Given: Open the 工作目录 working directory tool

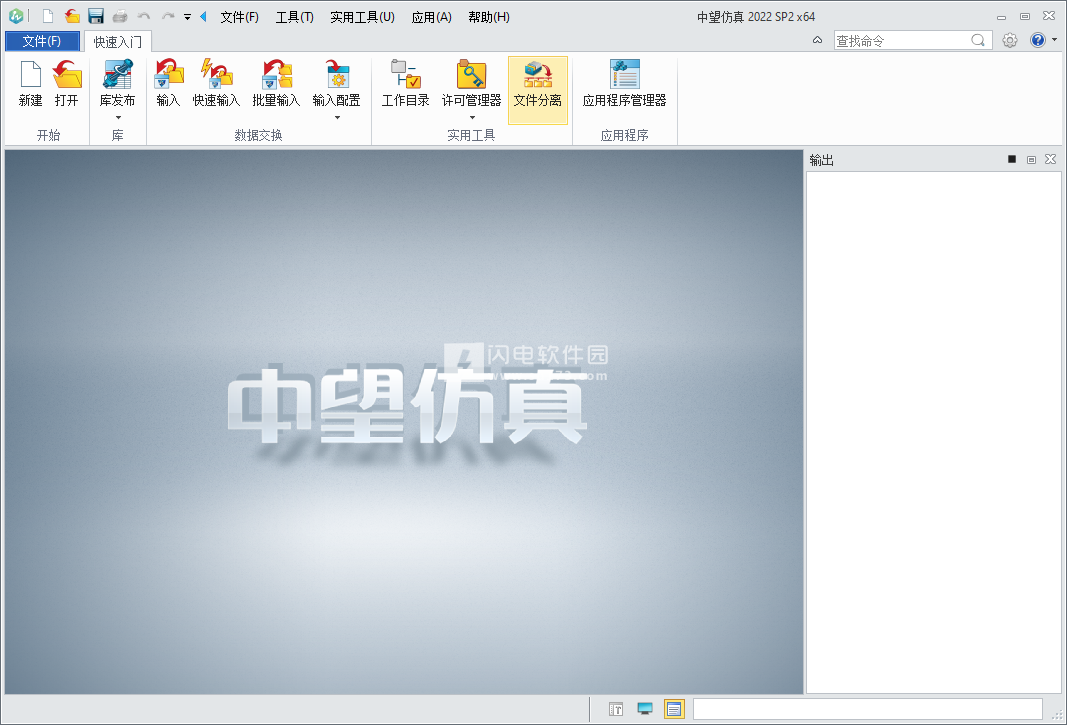Looking at the screenshot, I should (x=406, y=75).
